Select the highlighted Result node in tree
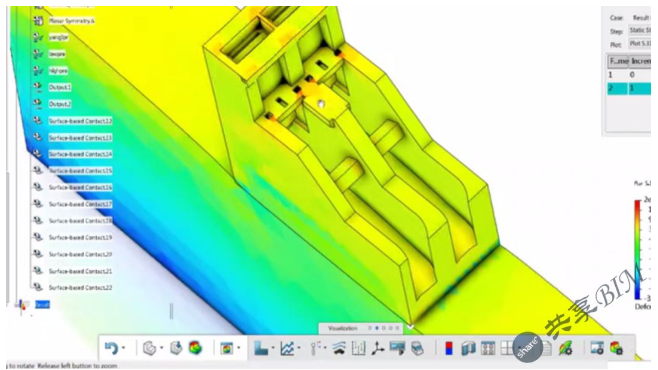 tap(42, 305)
